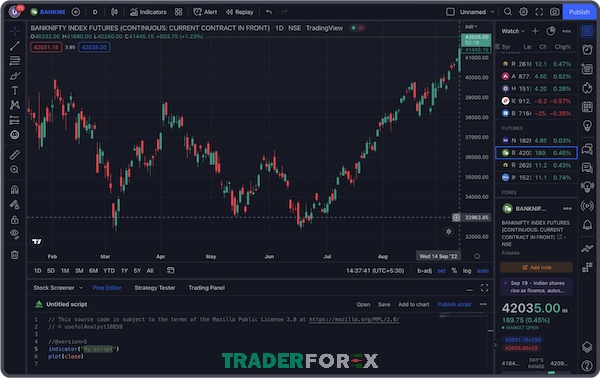Open the help question mark icon
600x378 pixels.
[x=587, y=366]
